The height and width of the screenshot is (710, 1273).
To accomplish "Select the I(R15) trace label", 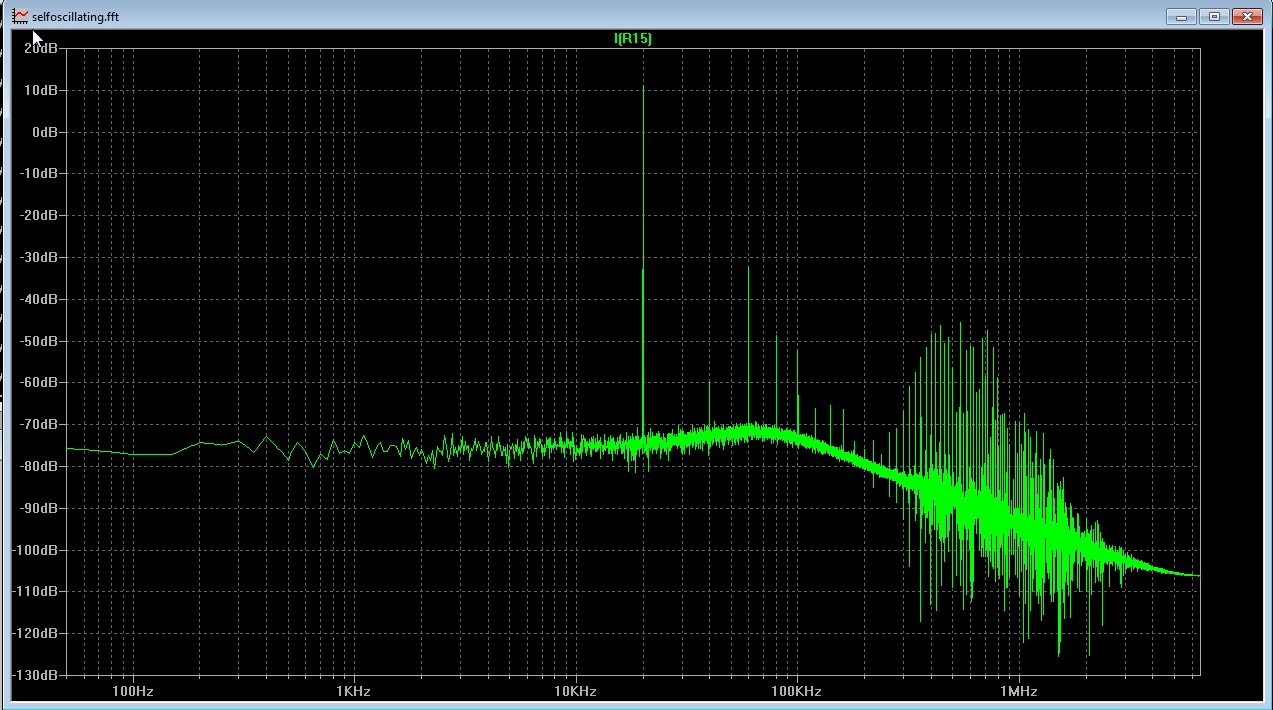I will tap(633, 38).
